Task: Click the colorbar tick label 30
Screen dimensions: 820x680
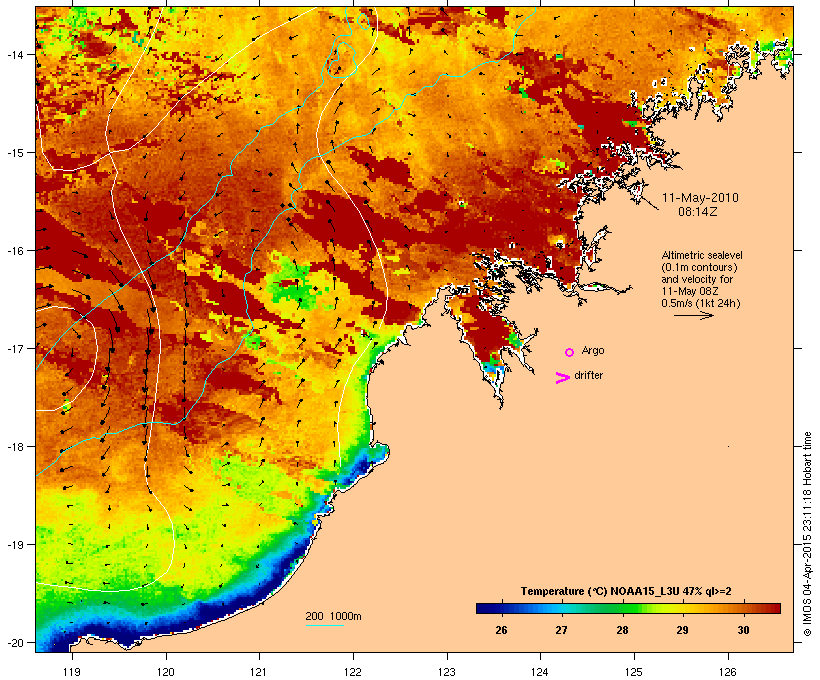Action: tap(743, 630)
